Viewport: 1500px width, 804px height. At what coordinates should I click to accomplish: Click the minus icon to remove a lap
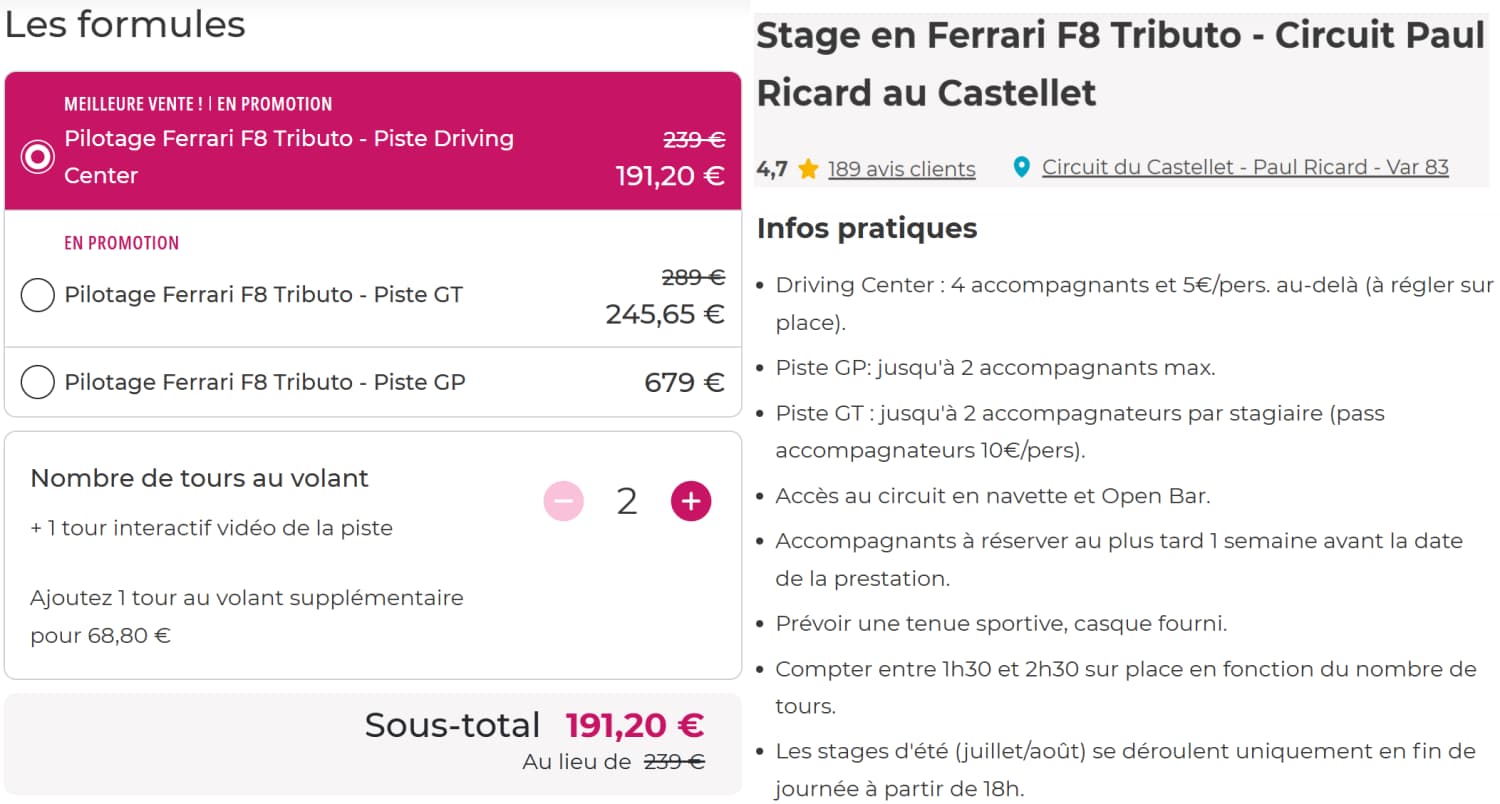563,501
